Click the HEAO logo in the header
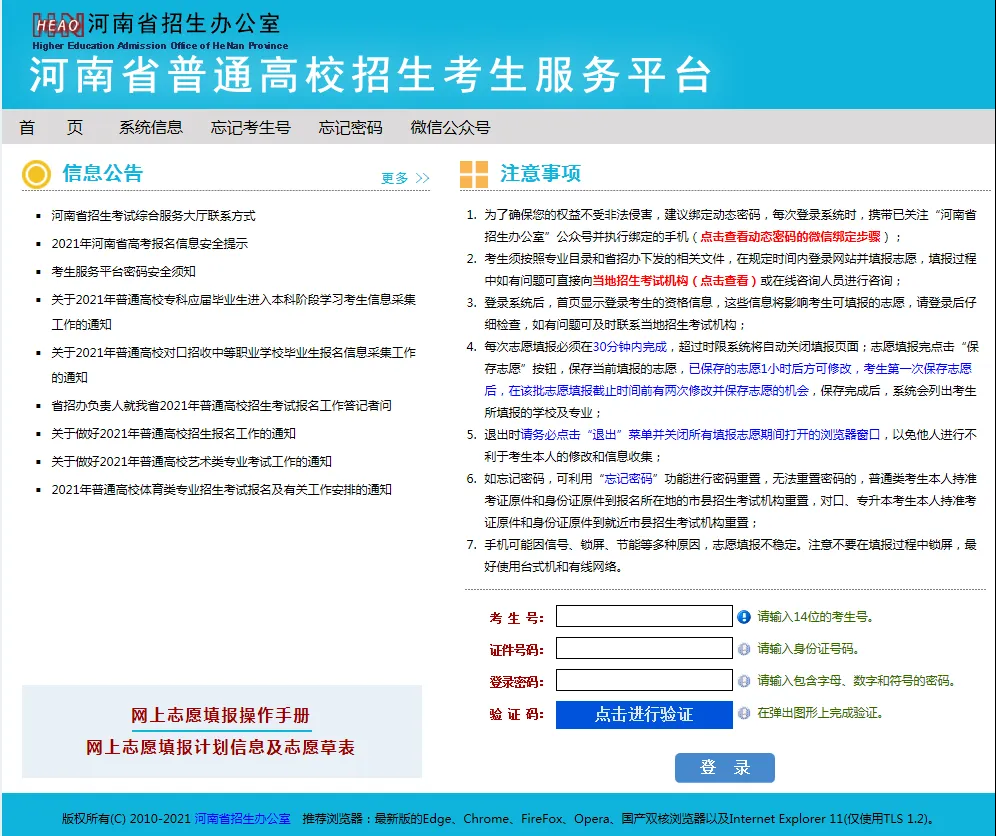 click(x=58, y=25)
